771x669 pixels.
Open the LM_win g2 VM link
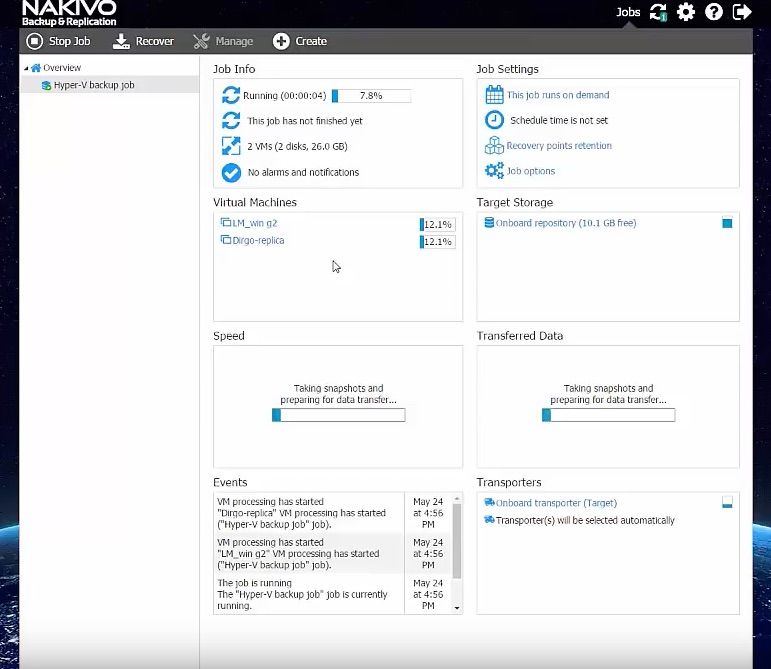click(x=255, y=223)
